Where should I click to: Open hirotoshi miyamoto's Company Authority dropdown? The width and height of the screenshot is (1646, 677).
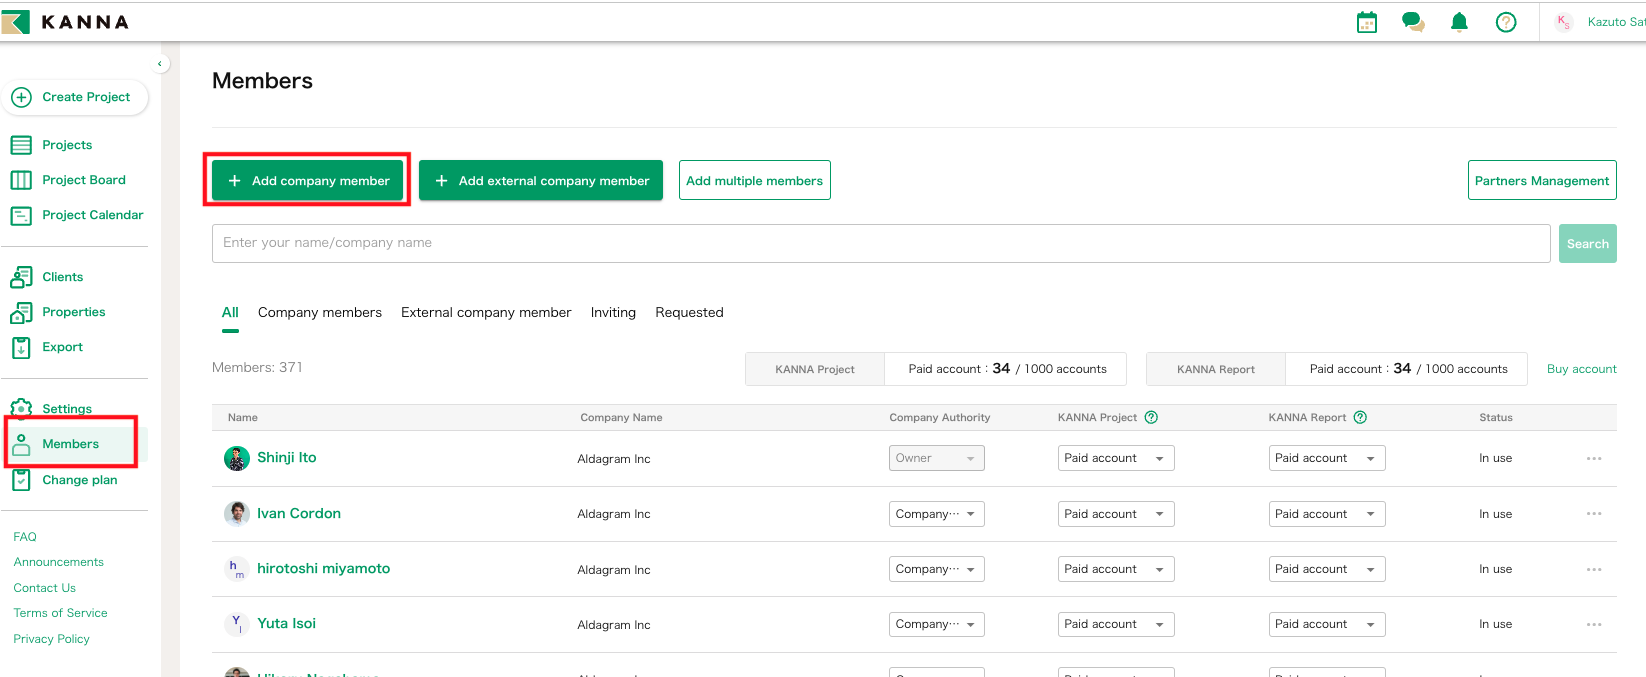936,569
